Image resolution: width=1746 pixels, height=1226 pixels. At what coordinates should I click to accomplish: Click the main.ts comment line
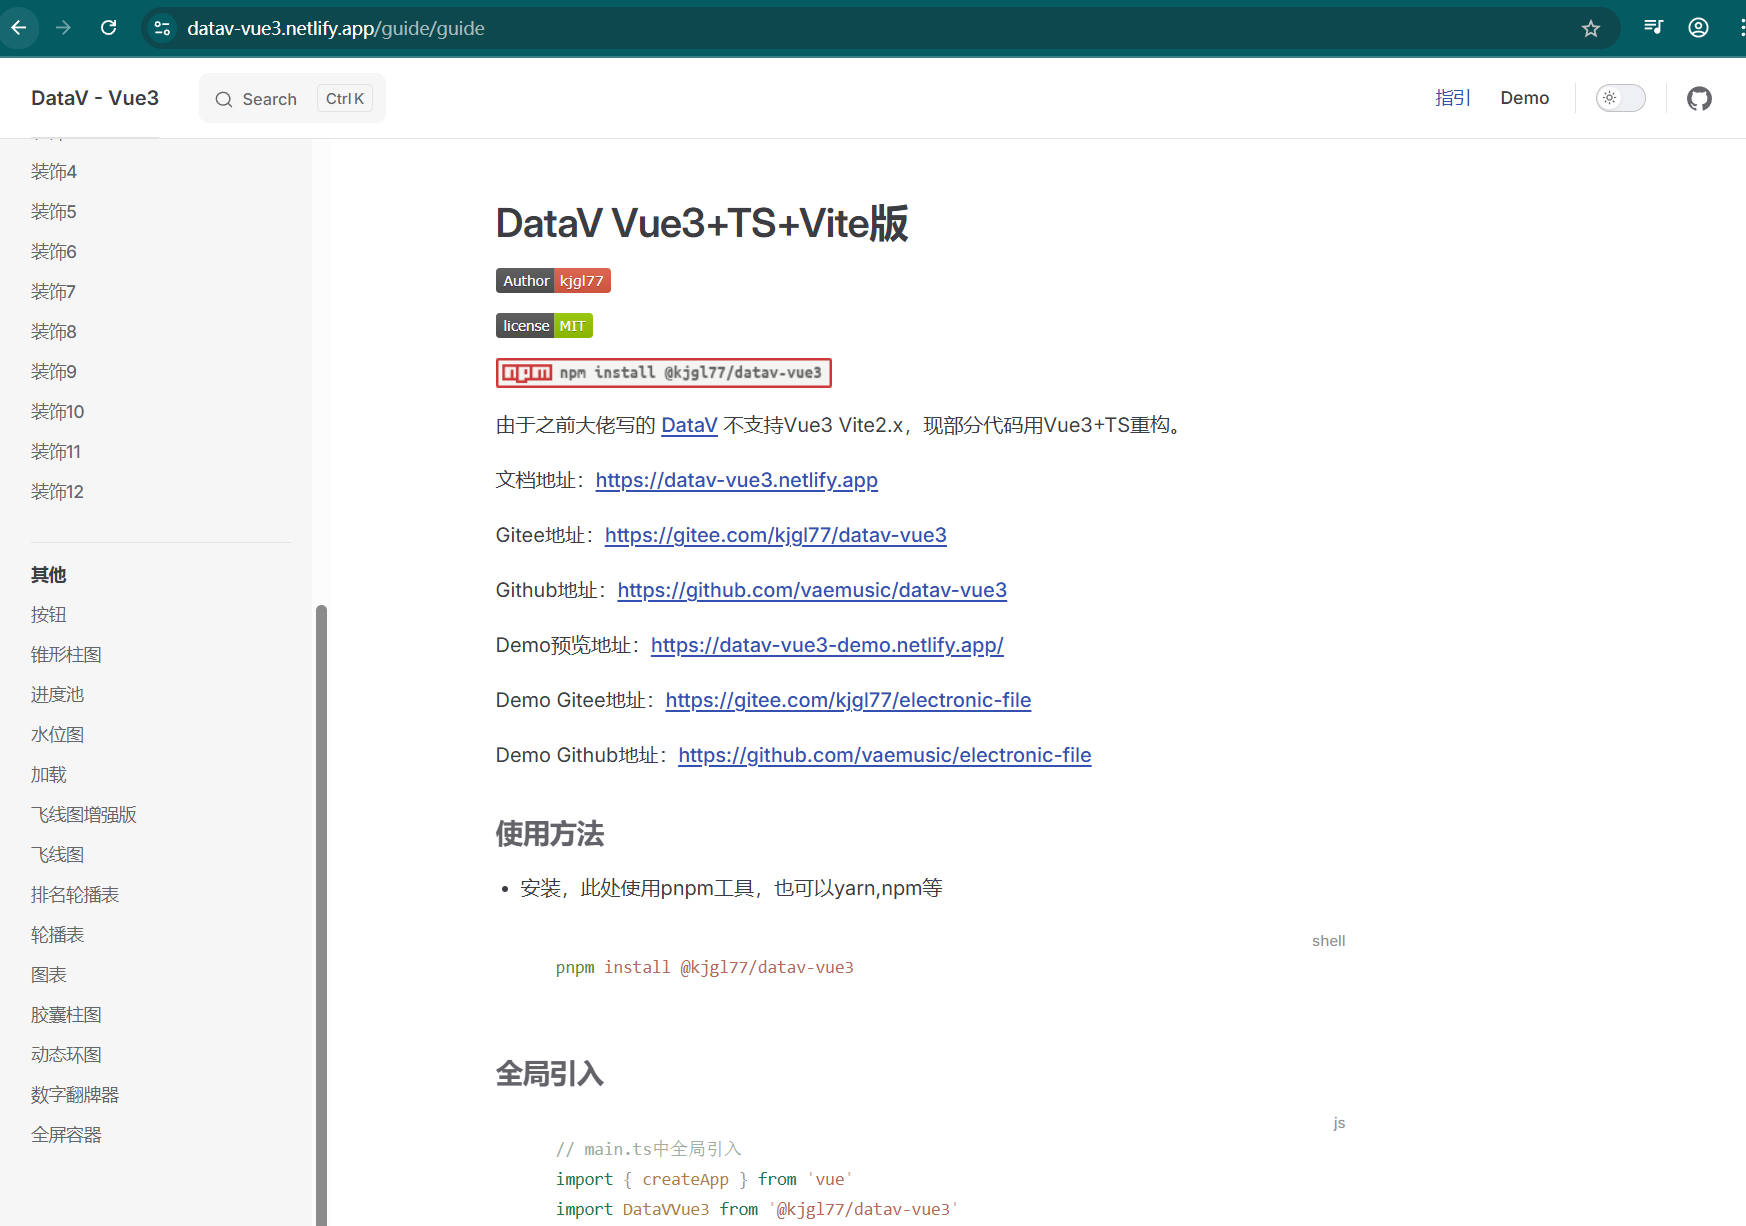coord(649,1149)
